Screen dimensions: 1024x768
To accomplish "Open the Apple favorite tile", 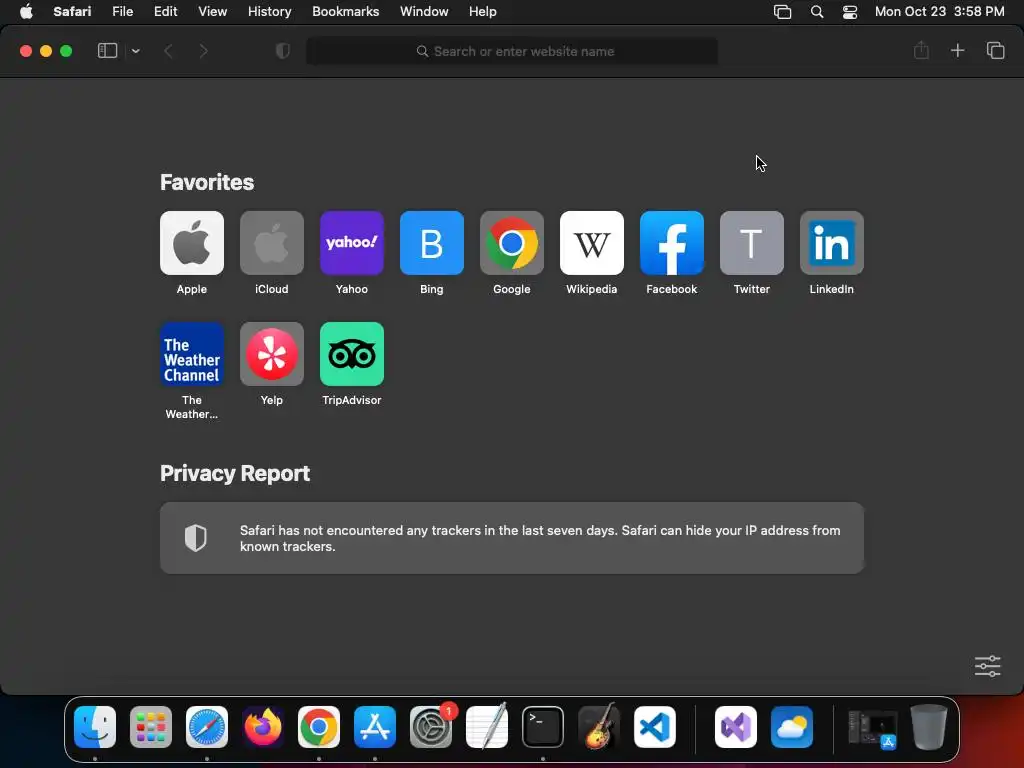I will tap(191, 243).
